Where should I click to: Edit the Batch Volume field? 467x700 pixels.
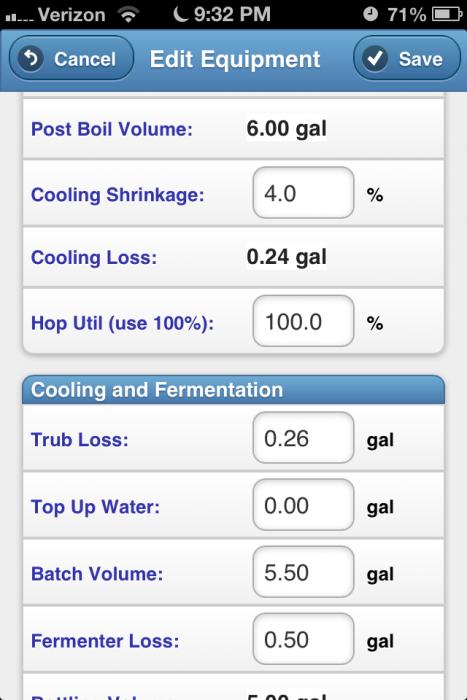pos(303,571)
